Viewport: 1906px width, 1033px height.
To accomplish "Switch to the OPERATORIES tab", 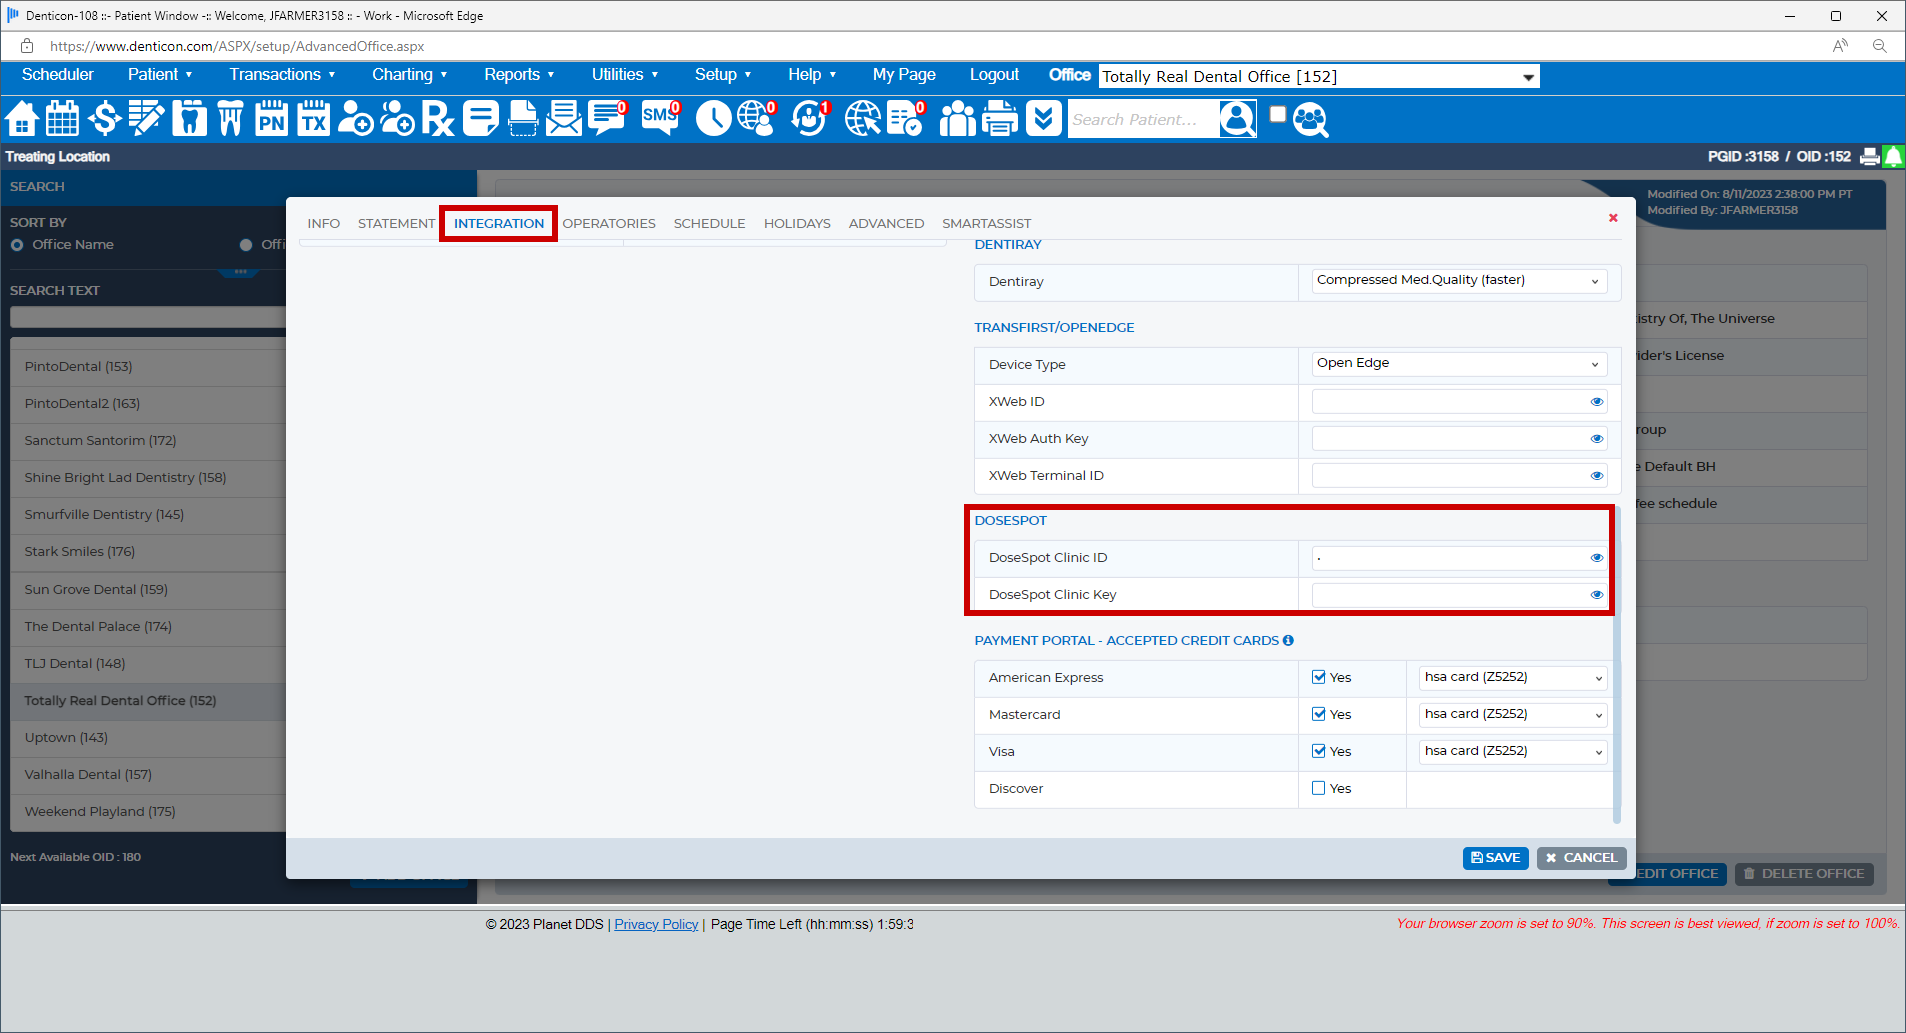I will (608, 224).
